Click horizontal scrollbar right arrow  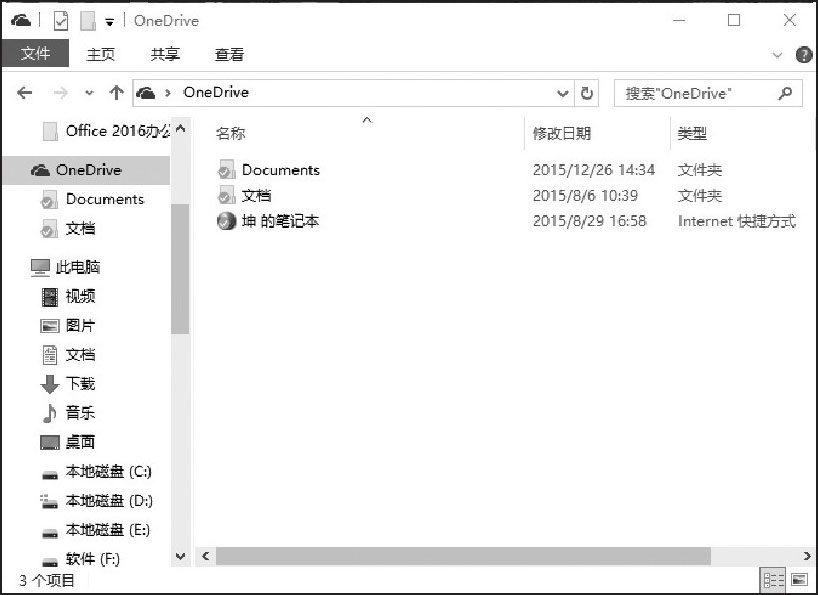tap(807, 556)
